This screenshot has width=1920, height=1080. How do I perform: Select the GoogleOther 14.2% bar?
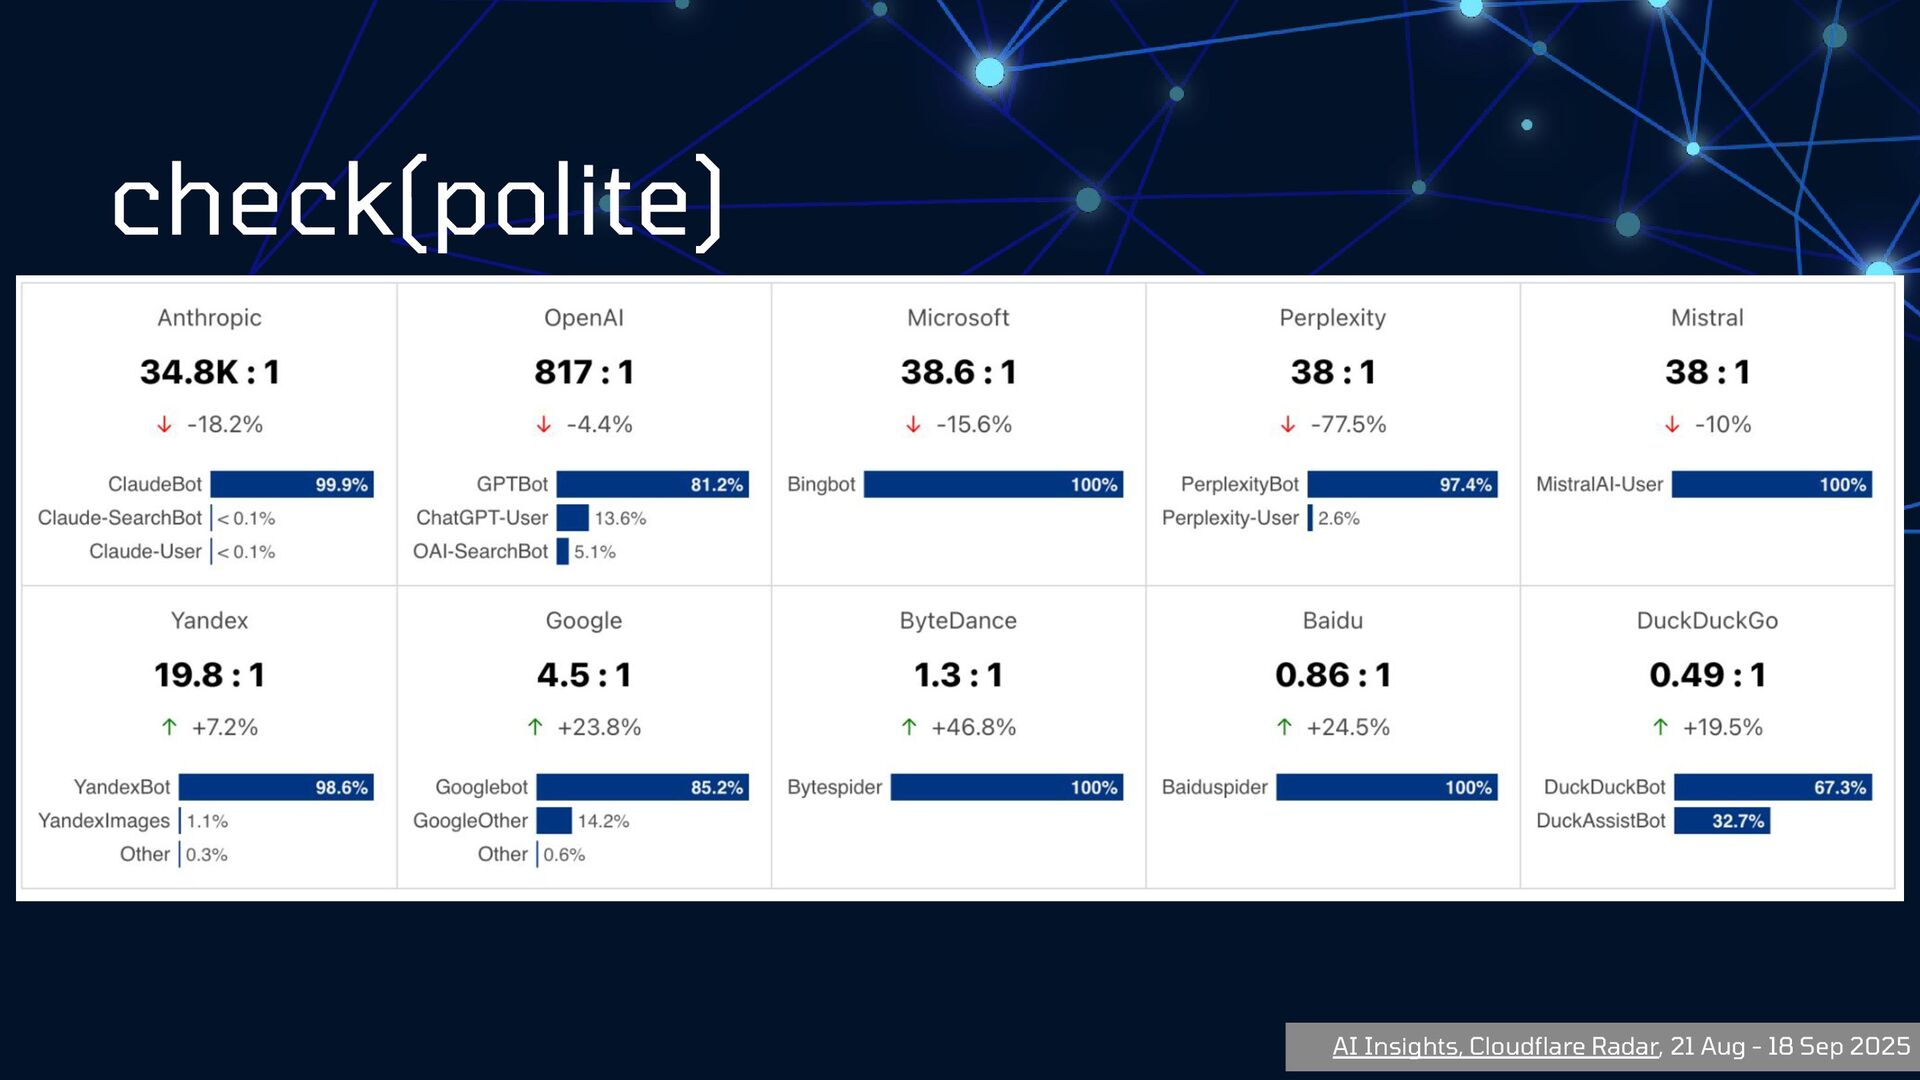tap(554, 821)
